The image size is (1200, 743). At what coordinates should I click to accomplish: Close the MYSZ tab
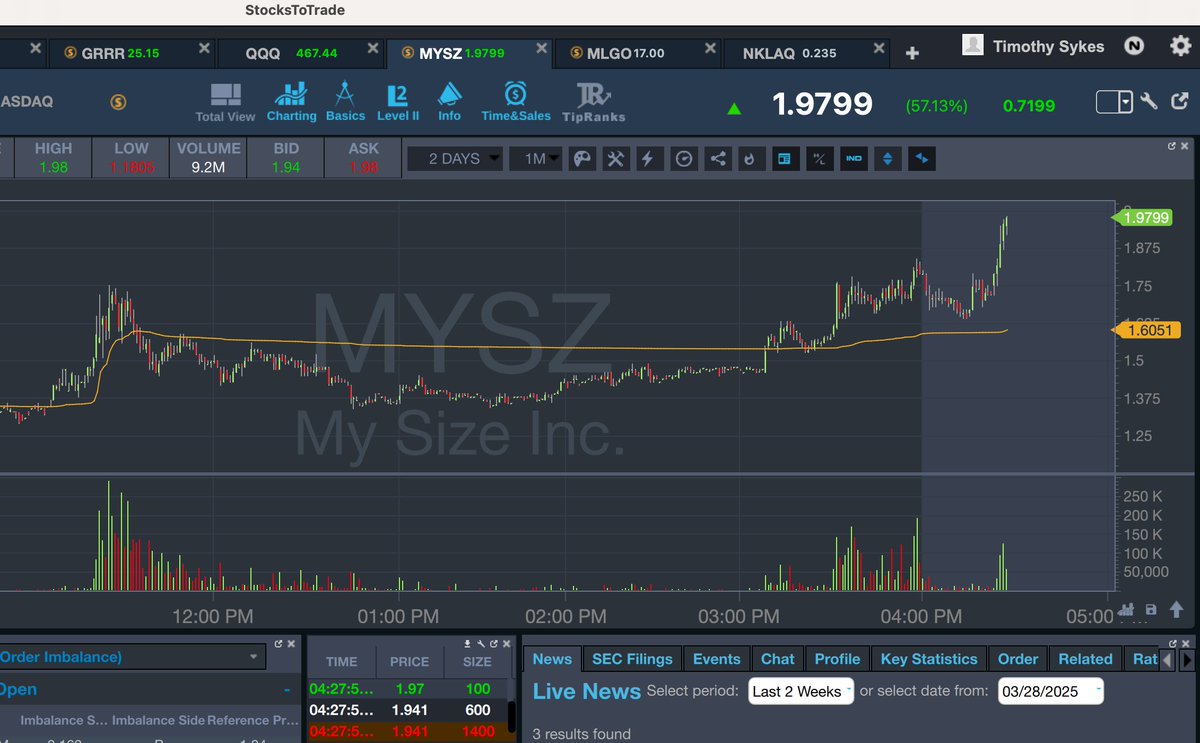pyautogui.click(x=542, y=49)
